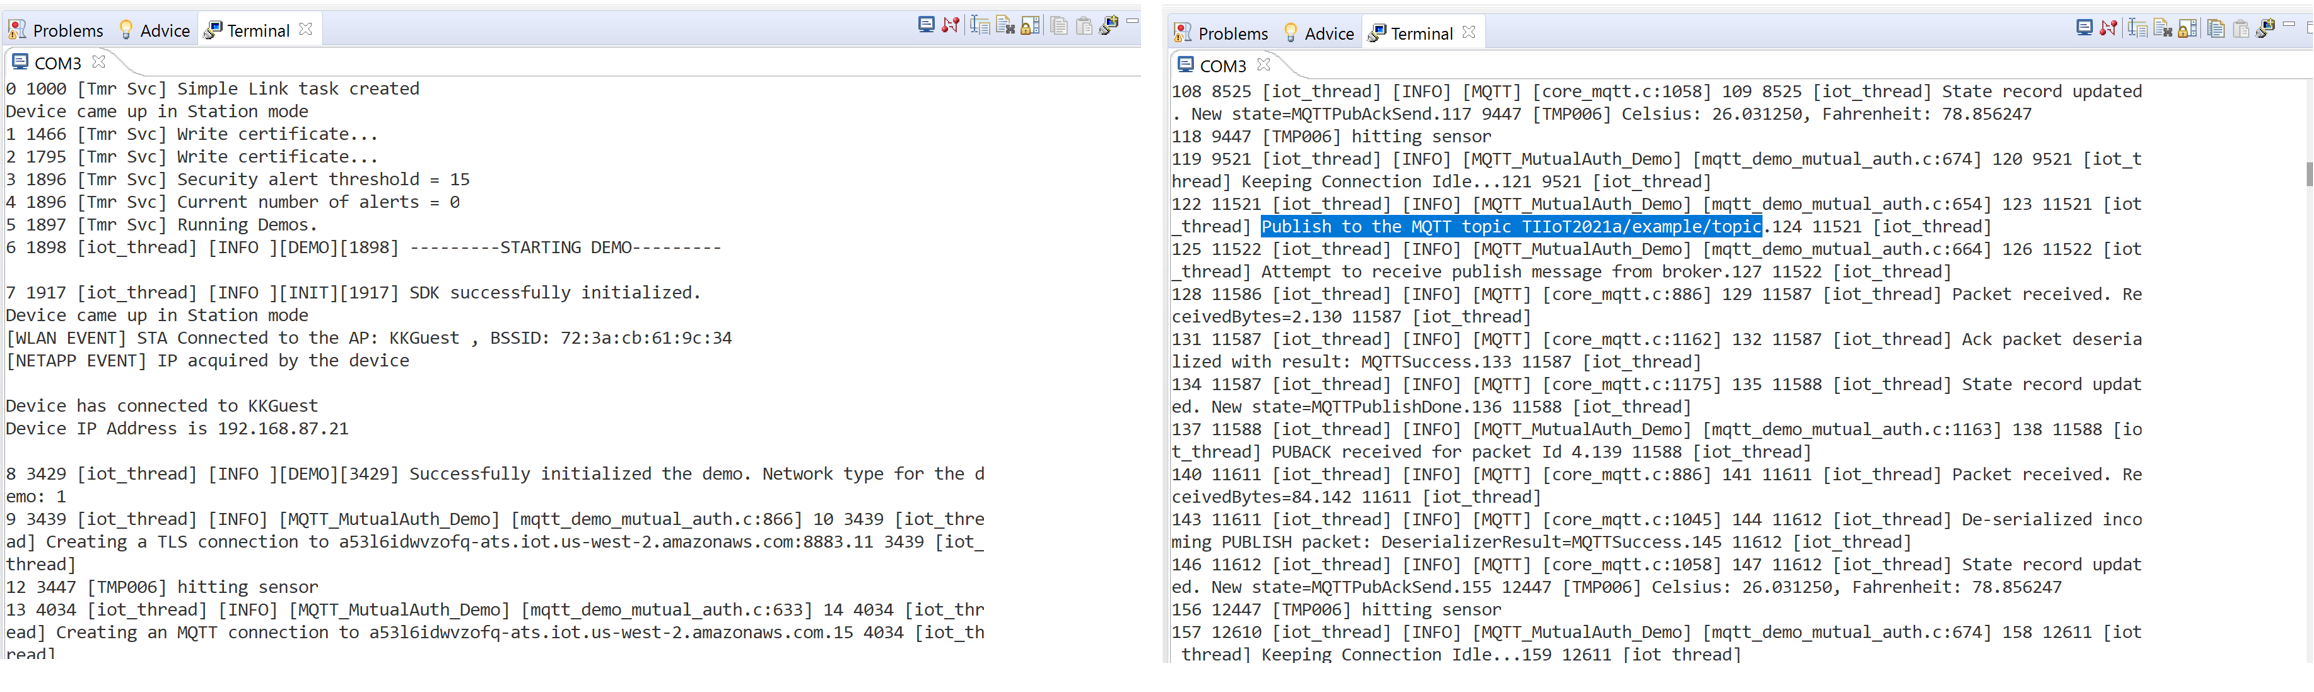
Task: Switch to Advice tab in left window
Action: pos(154,30)
